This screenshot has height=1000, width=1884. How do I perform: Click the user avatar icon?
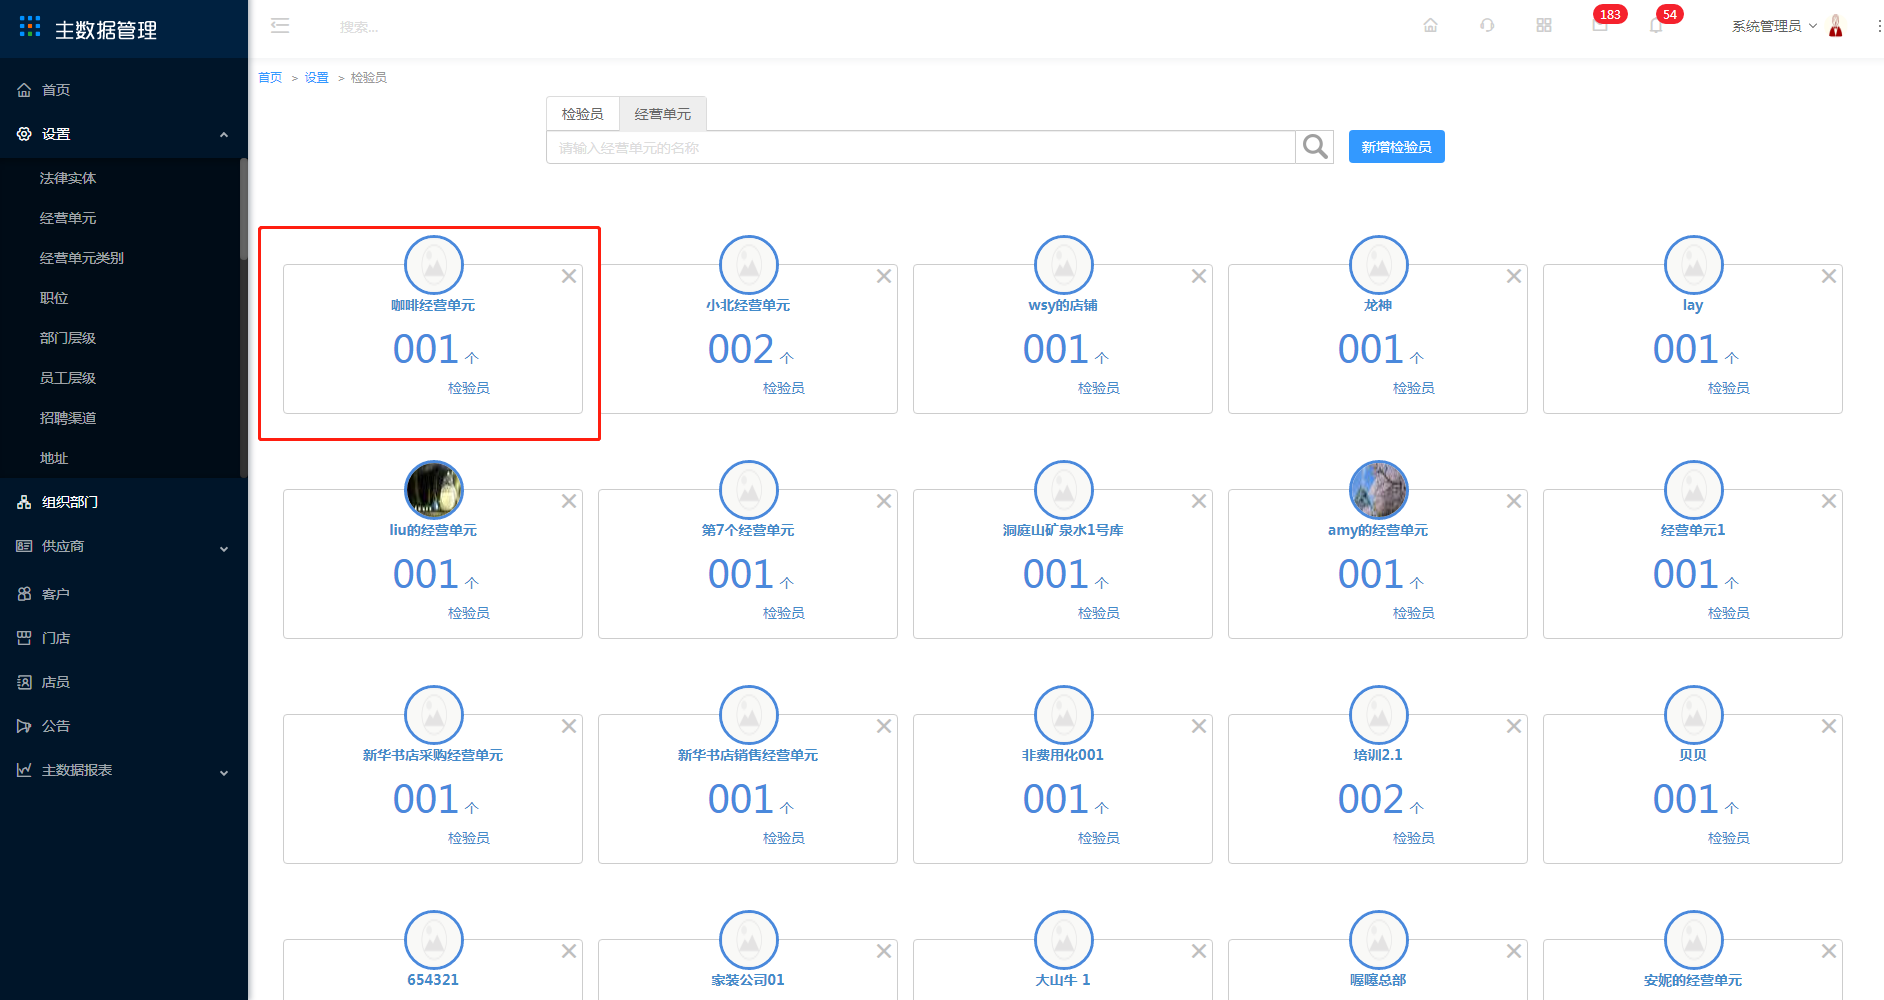(x=1836, y=26)
